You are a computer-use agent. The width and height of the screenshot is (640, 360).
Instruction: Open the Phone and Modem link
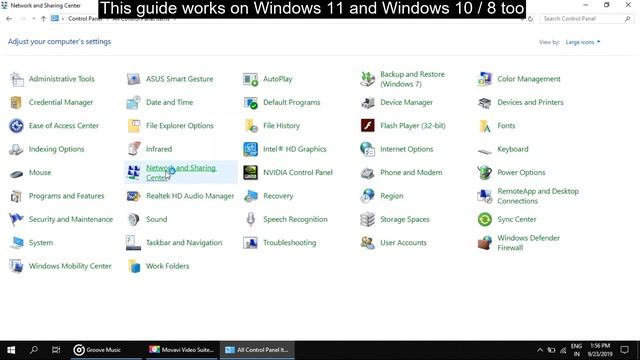[411, 173]
